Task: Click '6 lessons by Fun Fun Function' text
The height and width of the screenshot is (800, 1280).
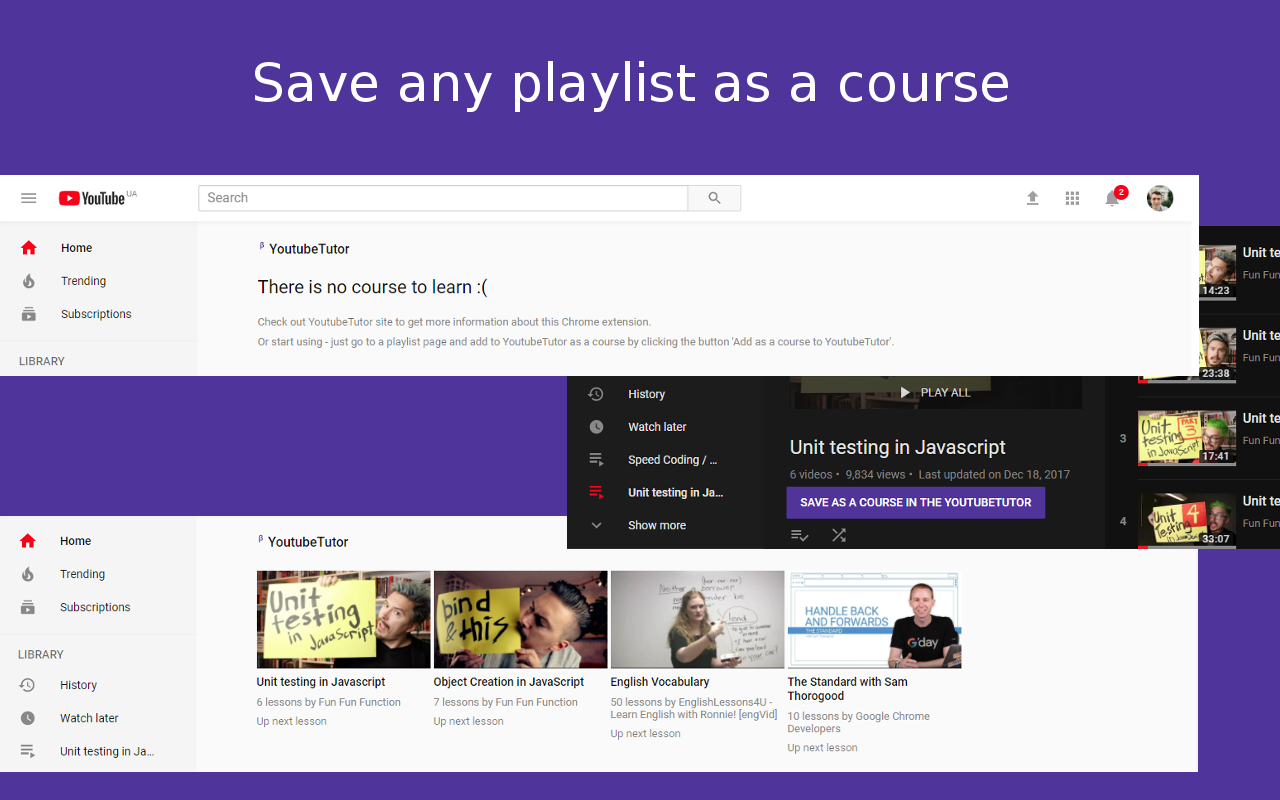Action: [329, 702]
